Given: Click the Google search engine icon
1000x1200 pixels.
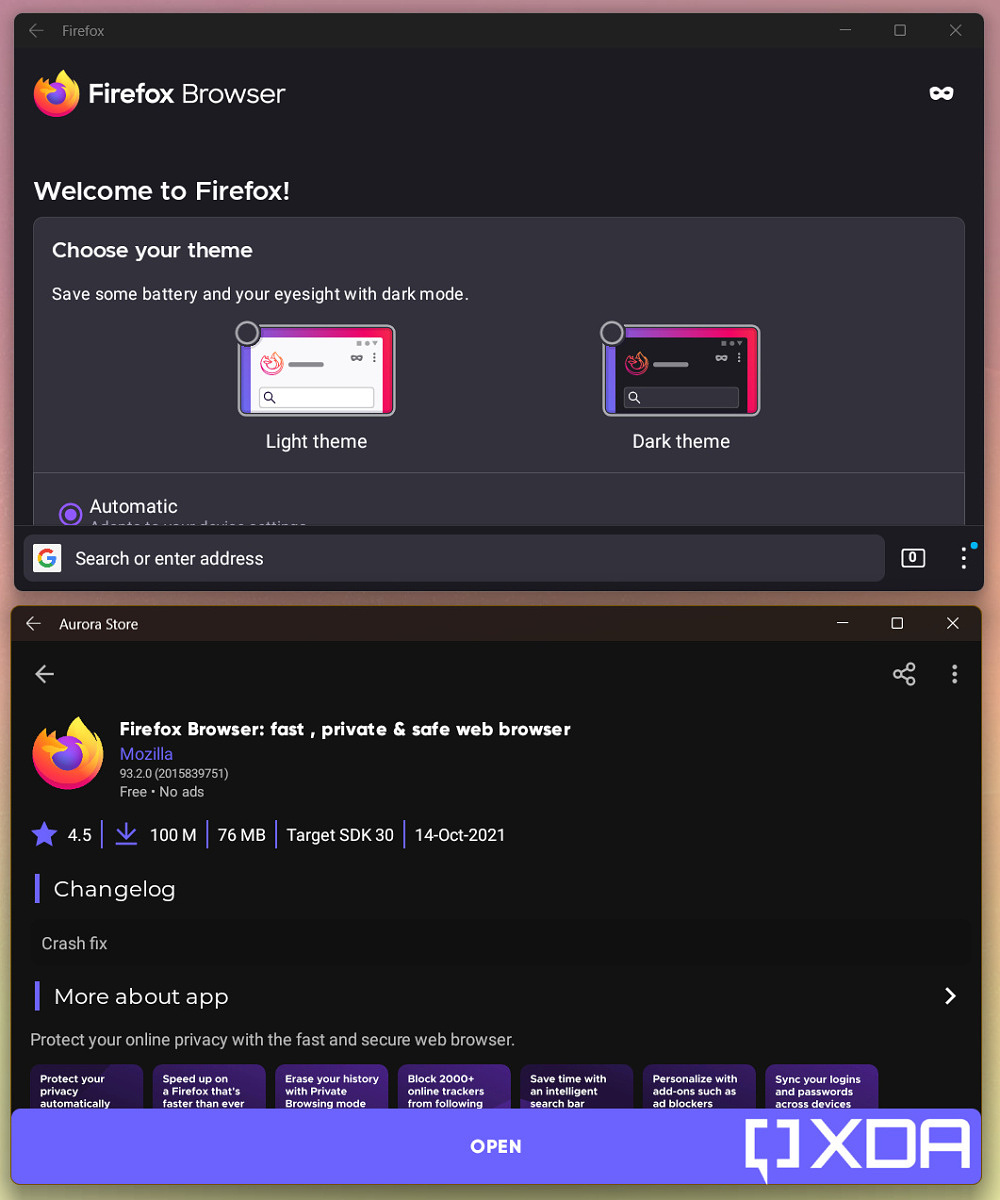Looking at the screenshot, I should pyautogui.click(x=47, y=558).
